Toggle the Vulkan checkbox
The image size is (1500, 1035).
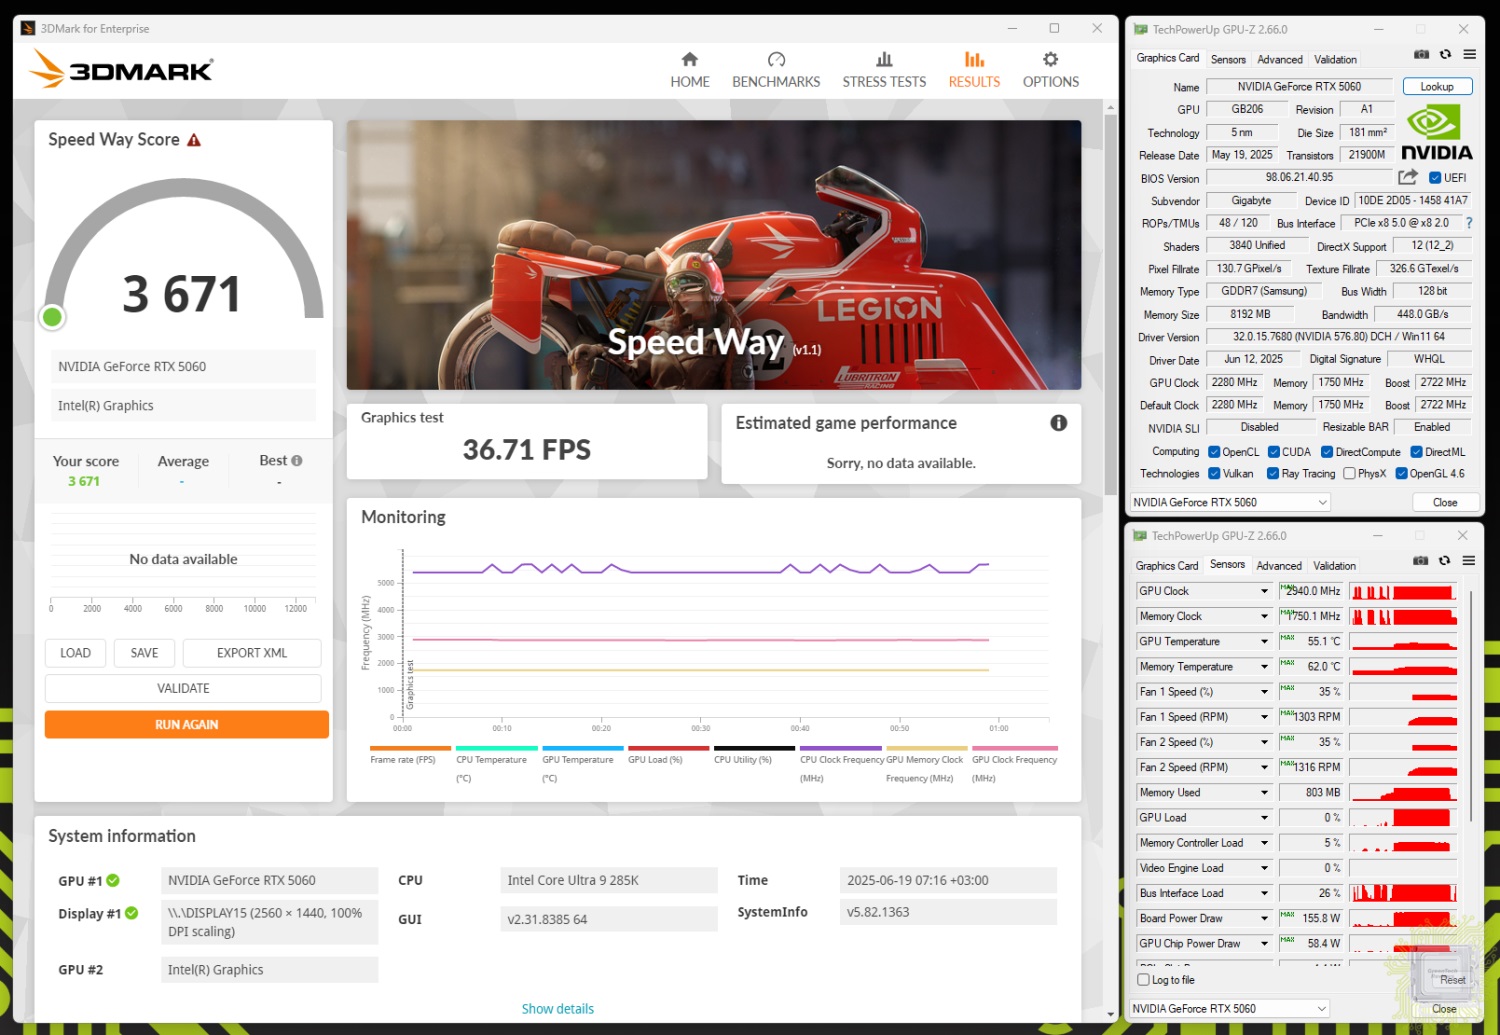click(1214, 474)
